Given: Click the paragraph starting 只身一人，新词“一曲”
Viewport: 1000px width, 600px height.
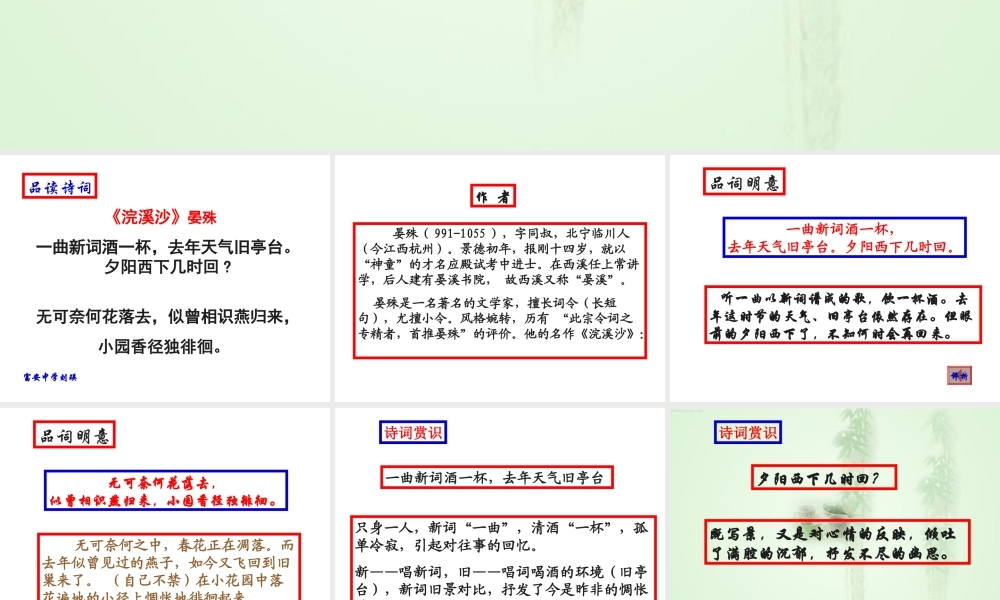Looking at the screenshot, I should click(502, 536).
